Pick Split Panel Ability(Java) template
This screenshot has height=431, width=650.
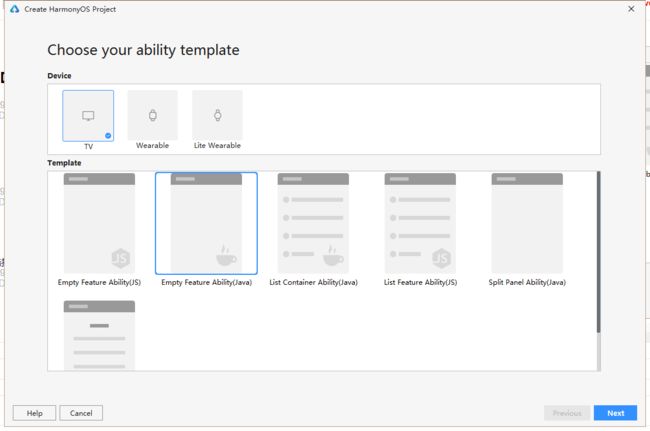click(x=527, y=223)
